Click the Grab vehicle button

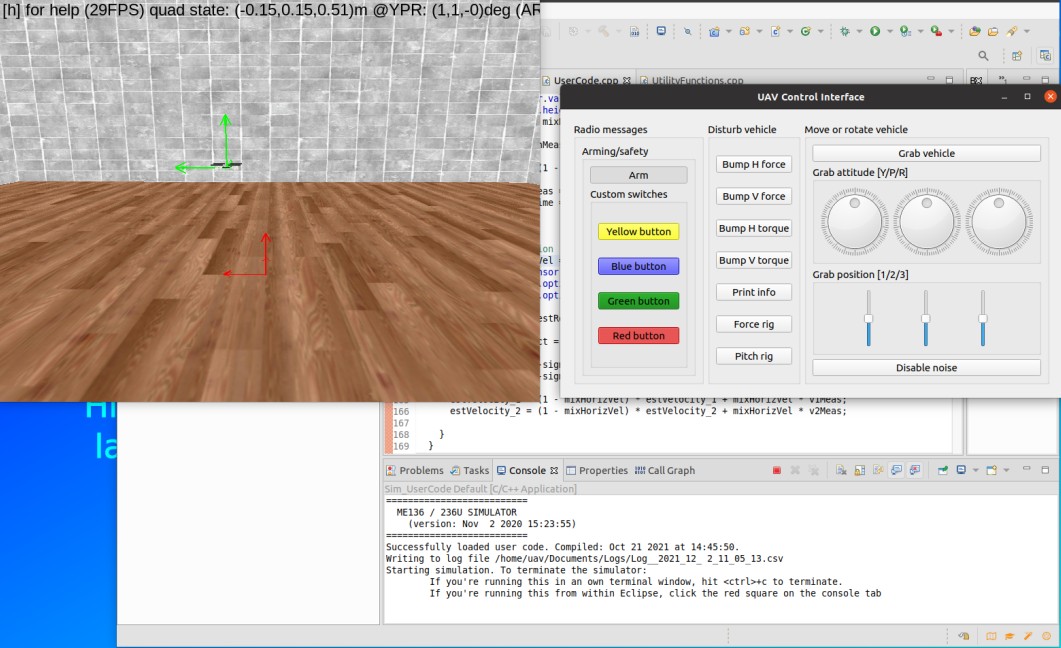pos(925,152)
